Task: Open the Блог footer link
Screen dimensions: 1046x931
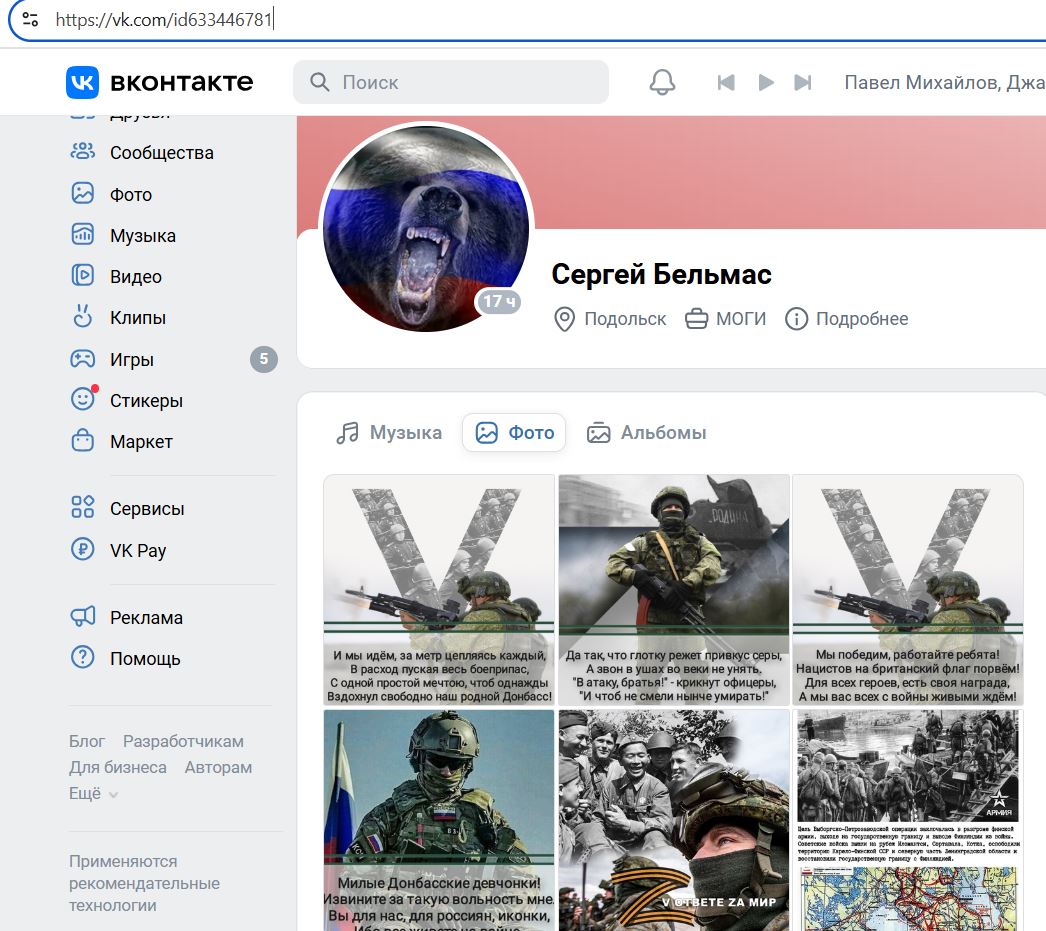Action: (87, 741)
